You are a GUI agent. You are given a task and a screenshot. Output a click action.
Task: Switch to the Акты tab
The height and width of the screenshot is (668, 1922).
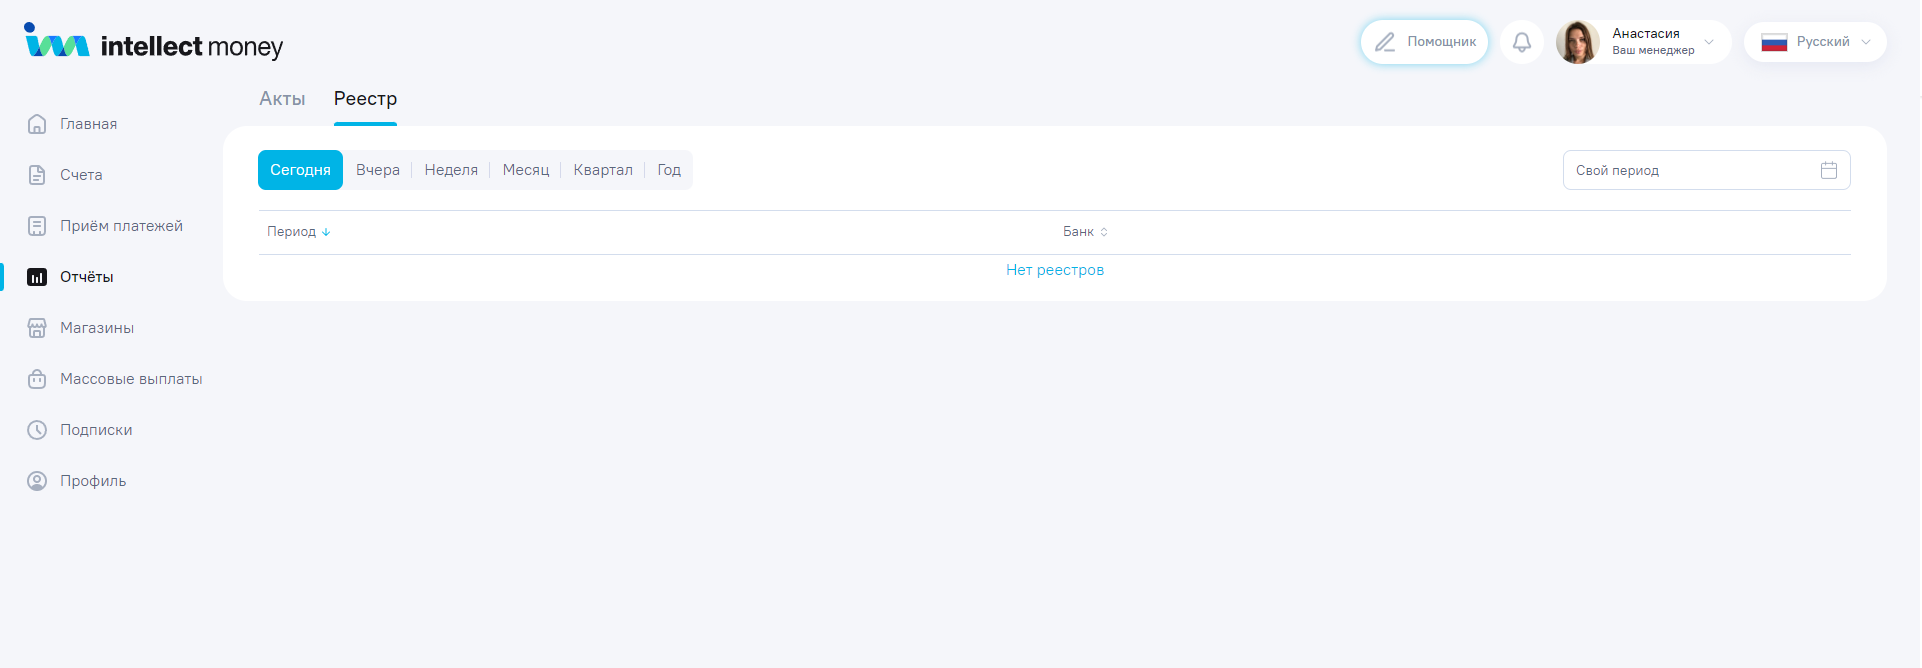point(282,99)
